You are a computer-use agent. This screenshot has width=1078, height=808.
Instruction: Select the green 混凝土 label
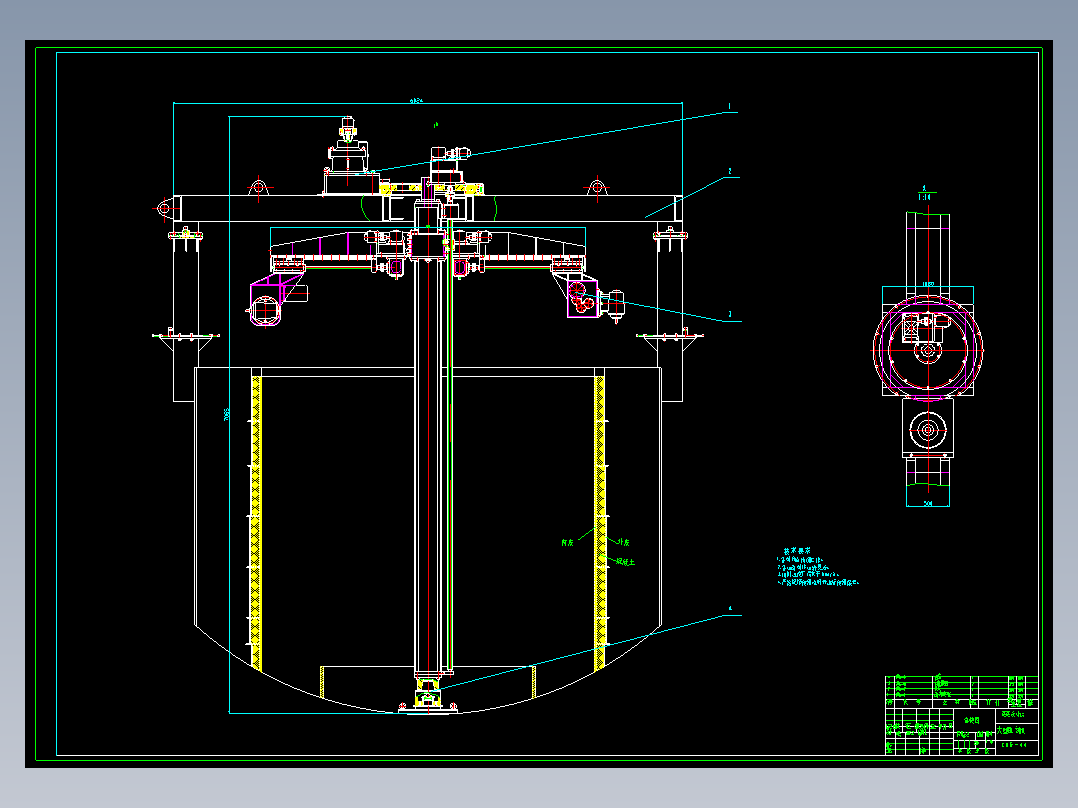coord(625,562)
